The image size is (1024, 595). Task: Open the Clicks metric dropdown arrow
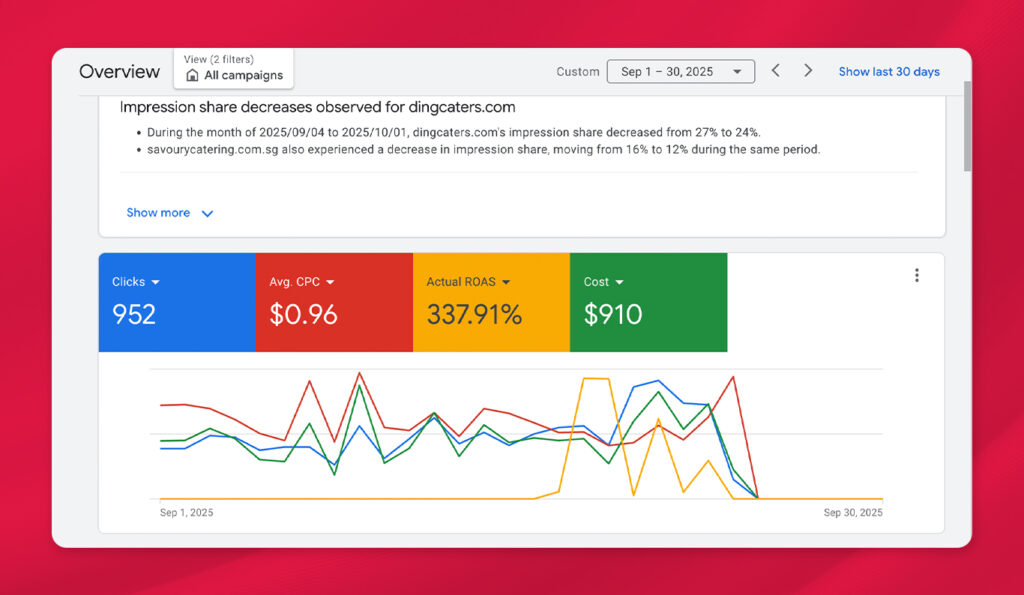click(155, 283)
